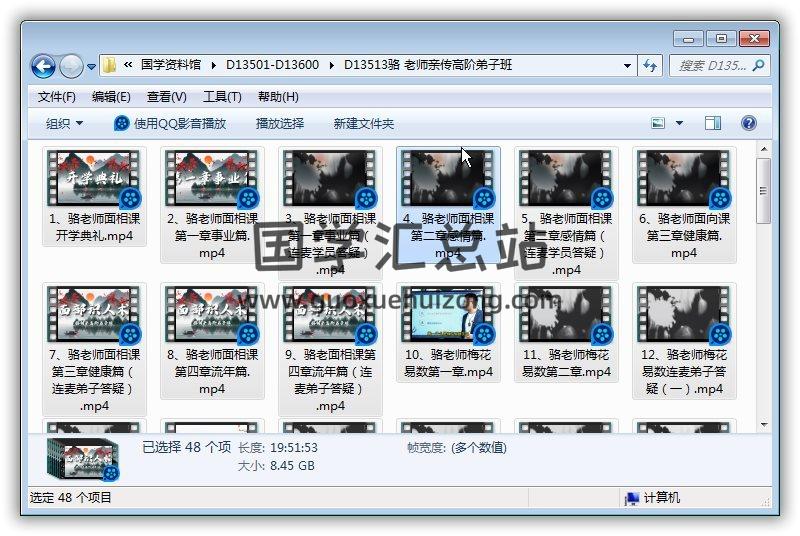Click 使用QQ影音播放 button
The image size is (800, 536).
tap(170, 123)
